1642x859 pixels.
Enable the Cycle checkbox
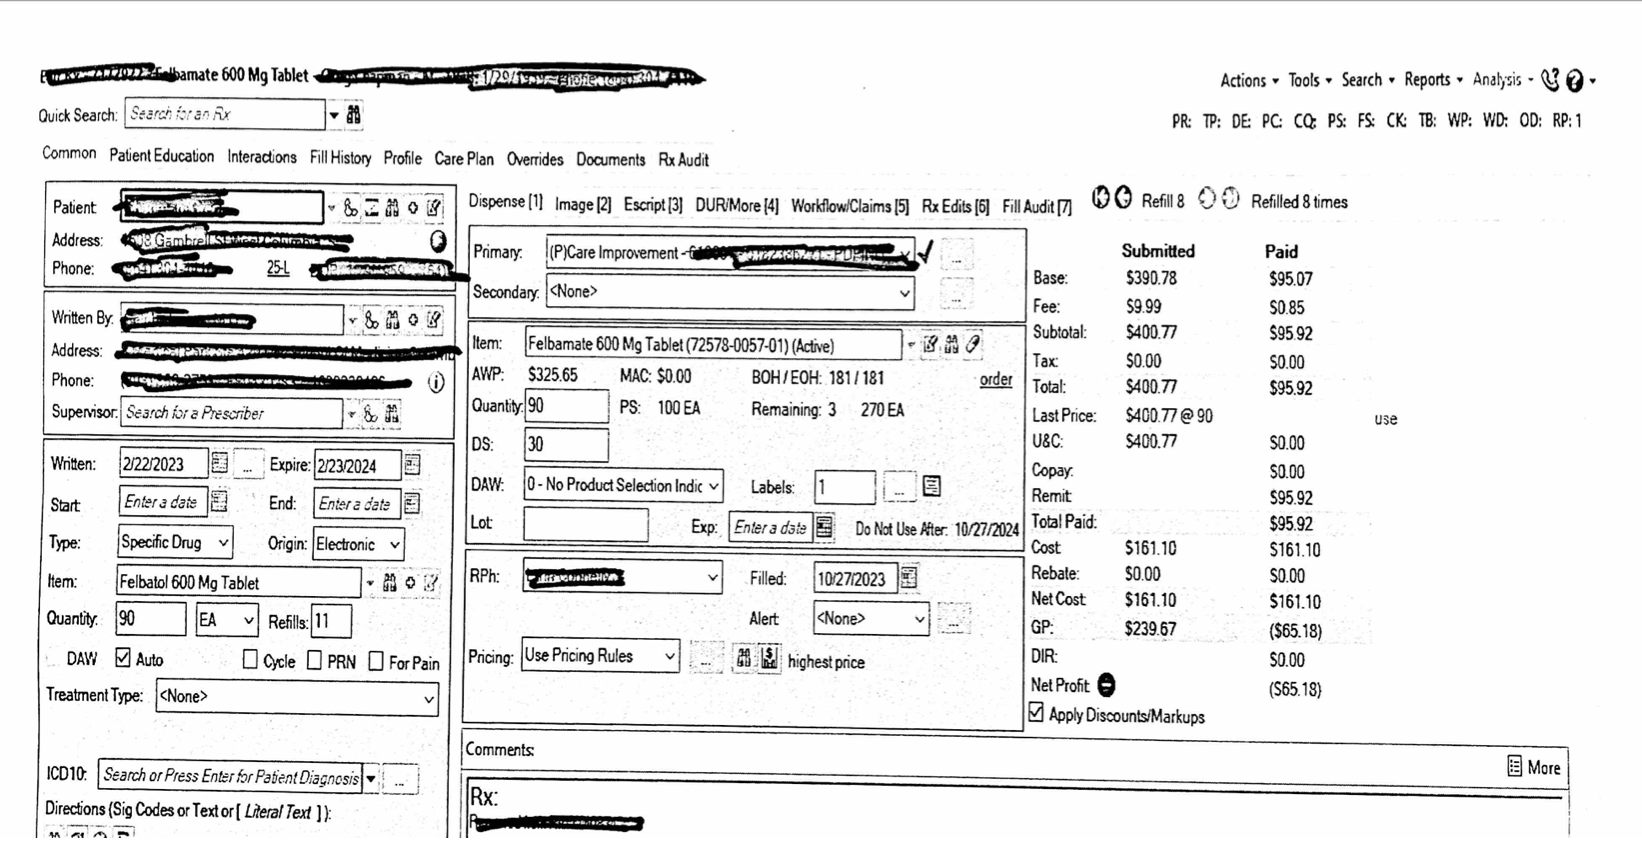(251, 660)
